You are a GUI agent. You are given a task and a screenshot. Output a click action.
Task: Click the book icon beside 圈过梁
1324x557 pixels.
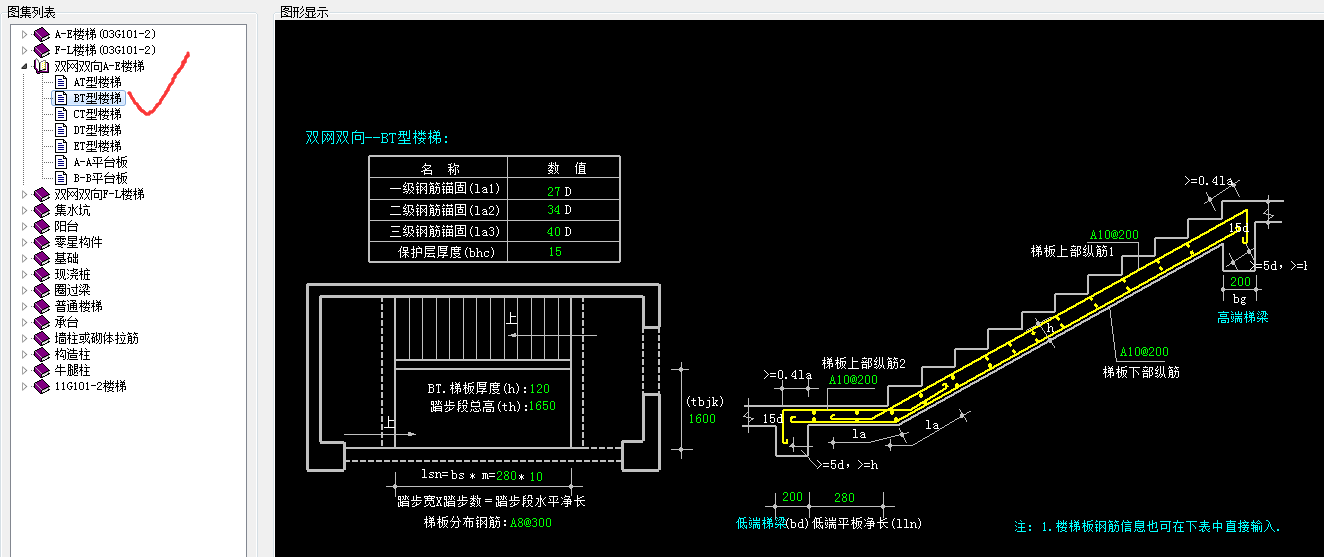point(42,290)
